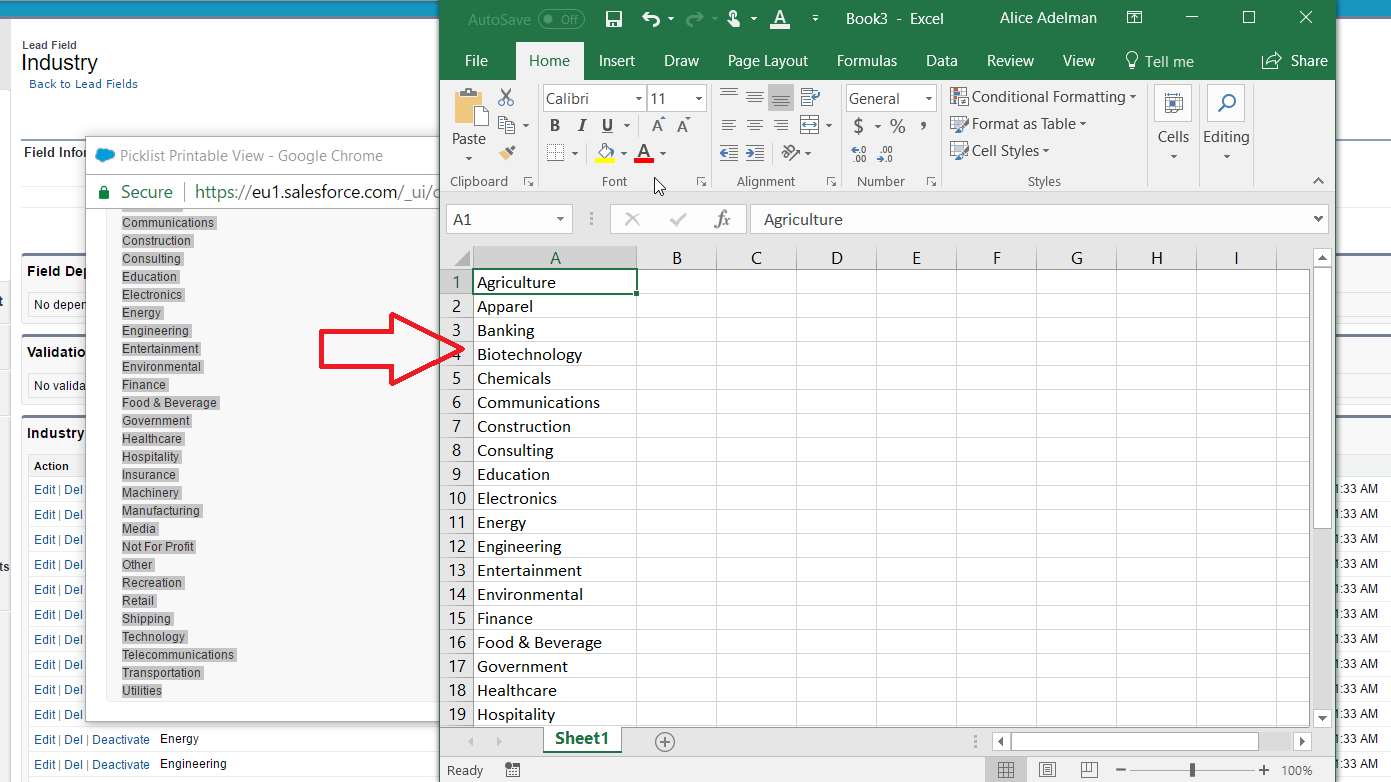Toggle Bottom Align (highlighted)

(x=781, y=97)
